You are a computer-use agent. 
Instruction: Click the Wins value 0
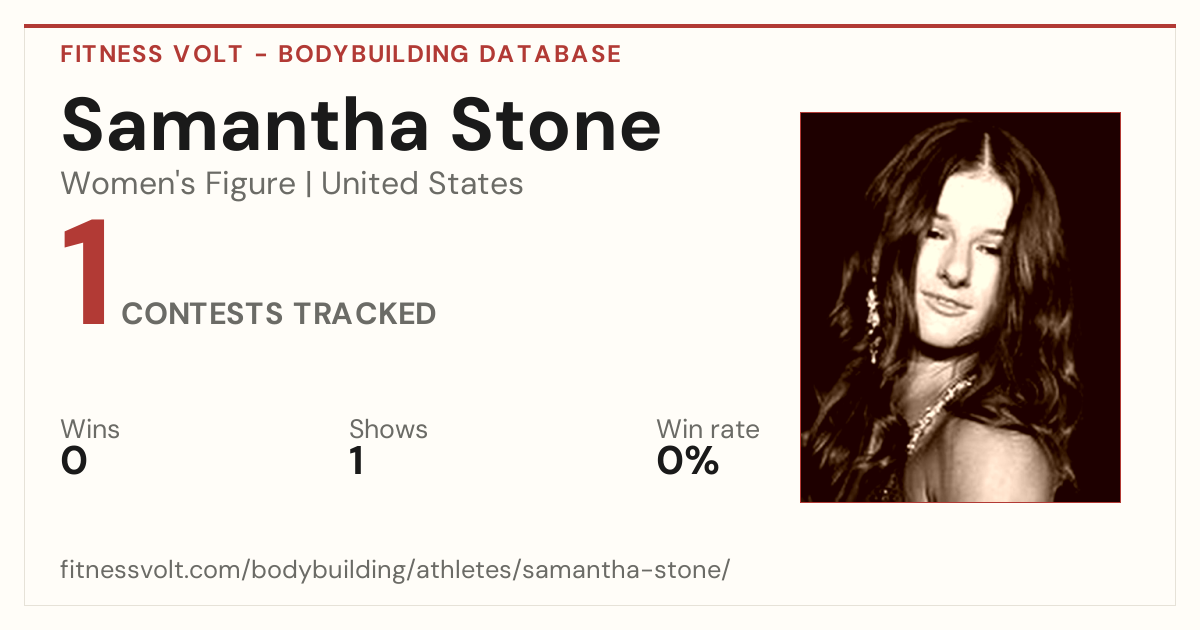tap(75, 461)
